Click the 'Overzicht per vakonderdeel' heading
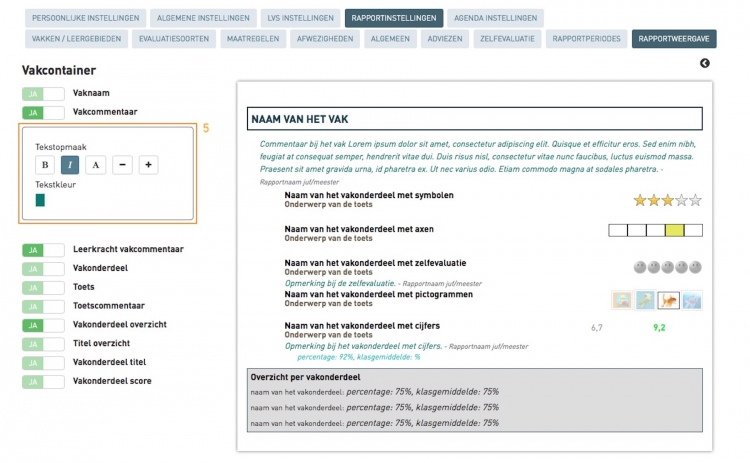 coord(305,377)
